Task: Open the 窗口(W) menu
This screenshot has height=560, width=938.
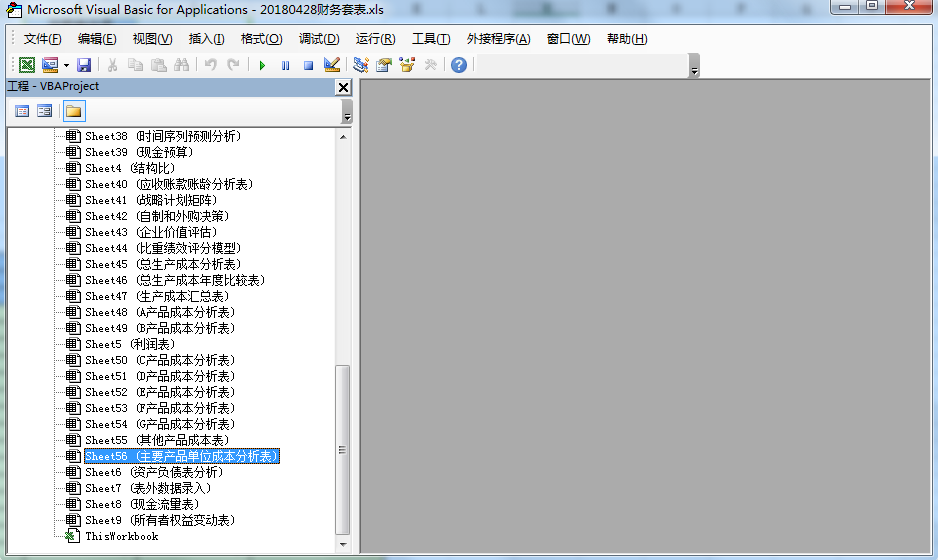Action: [568, 39]
